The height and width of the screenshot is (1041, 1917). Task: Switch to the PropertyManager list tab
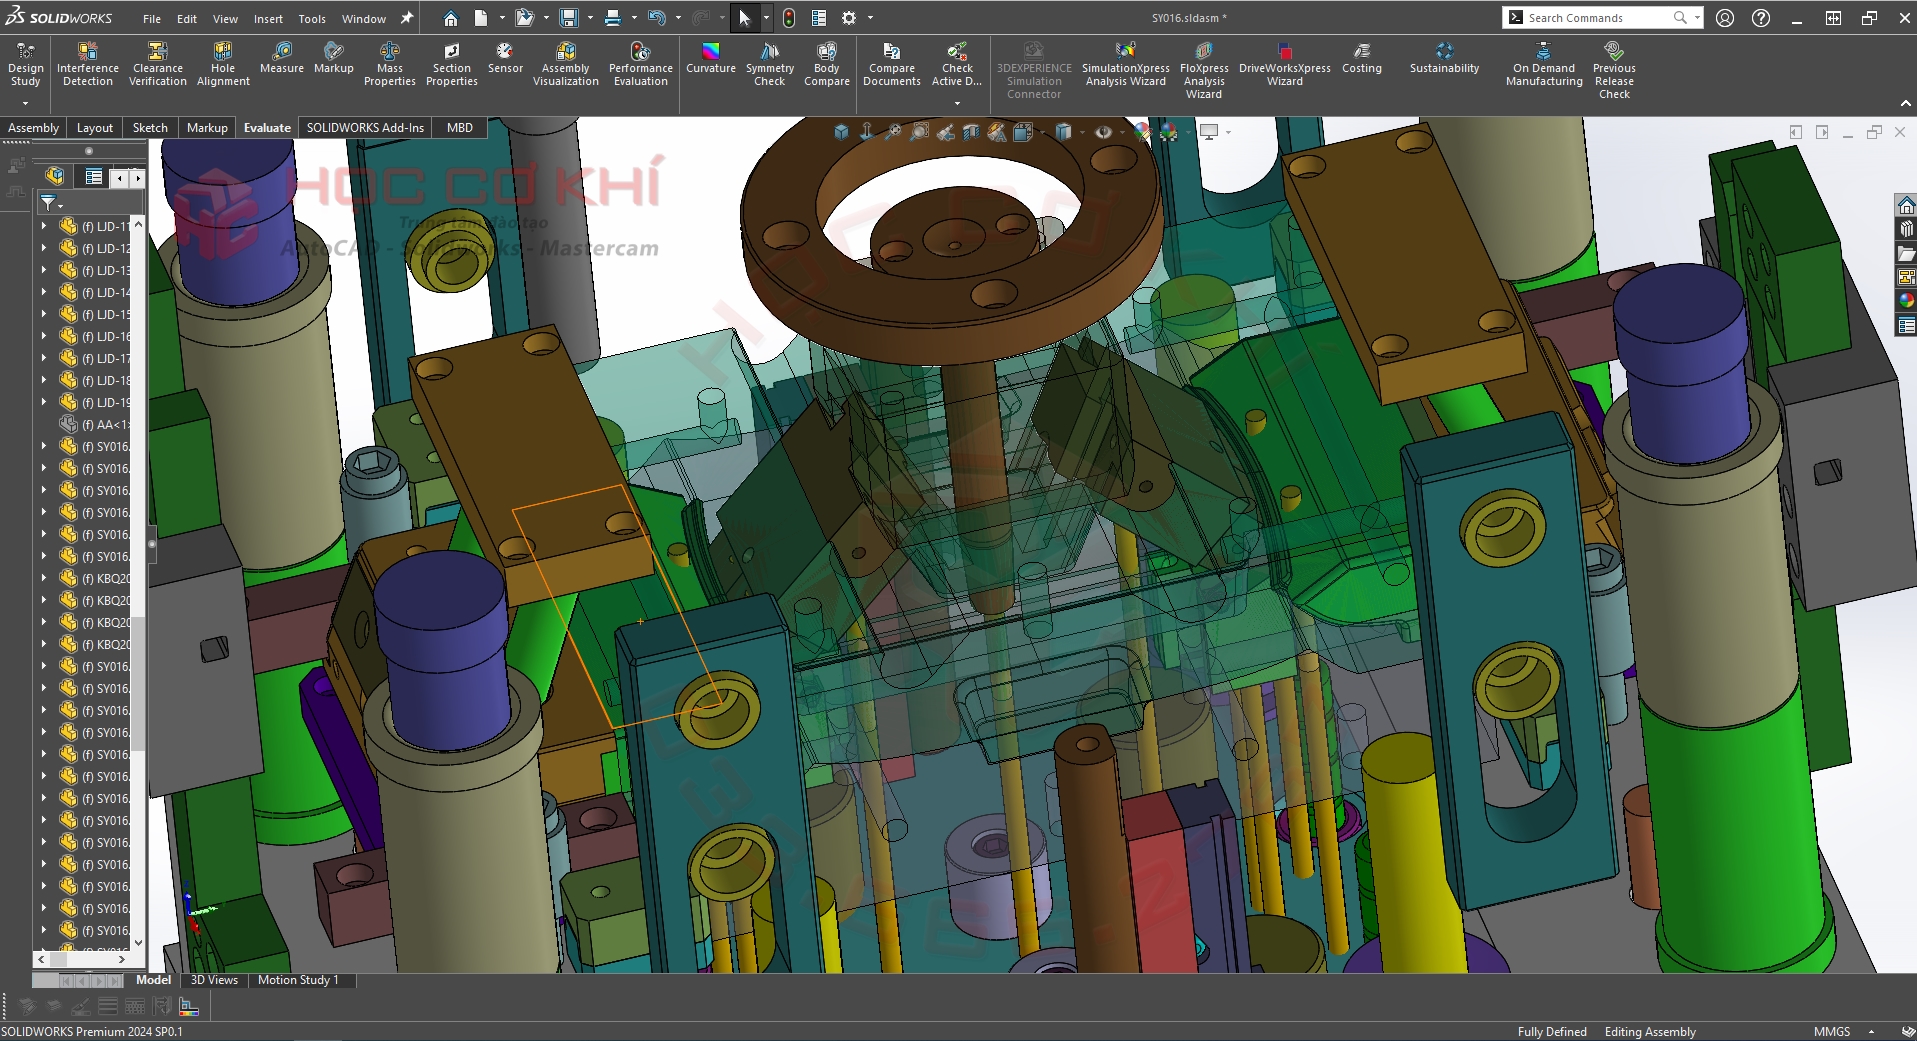click(x=94, y=177)
